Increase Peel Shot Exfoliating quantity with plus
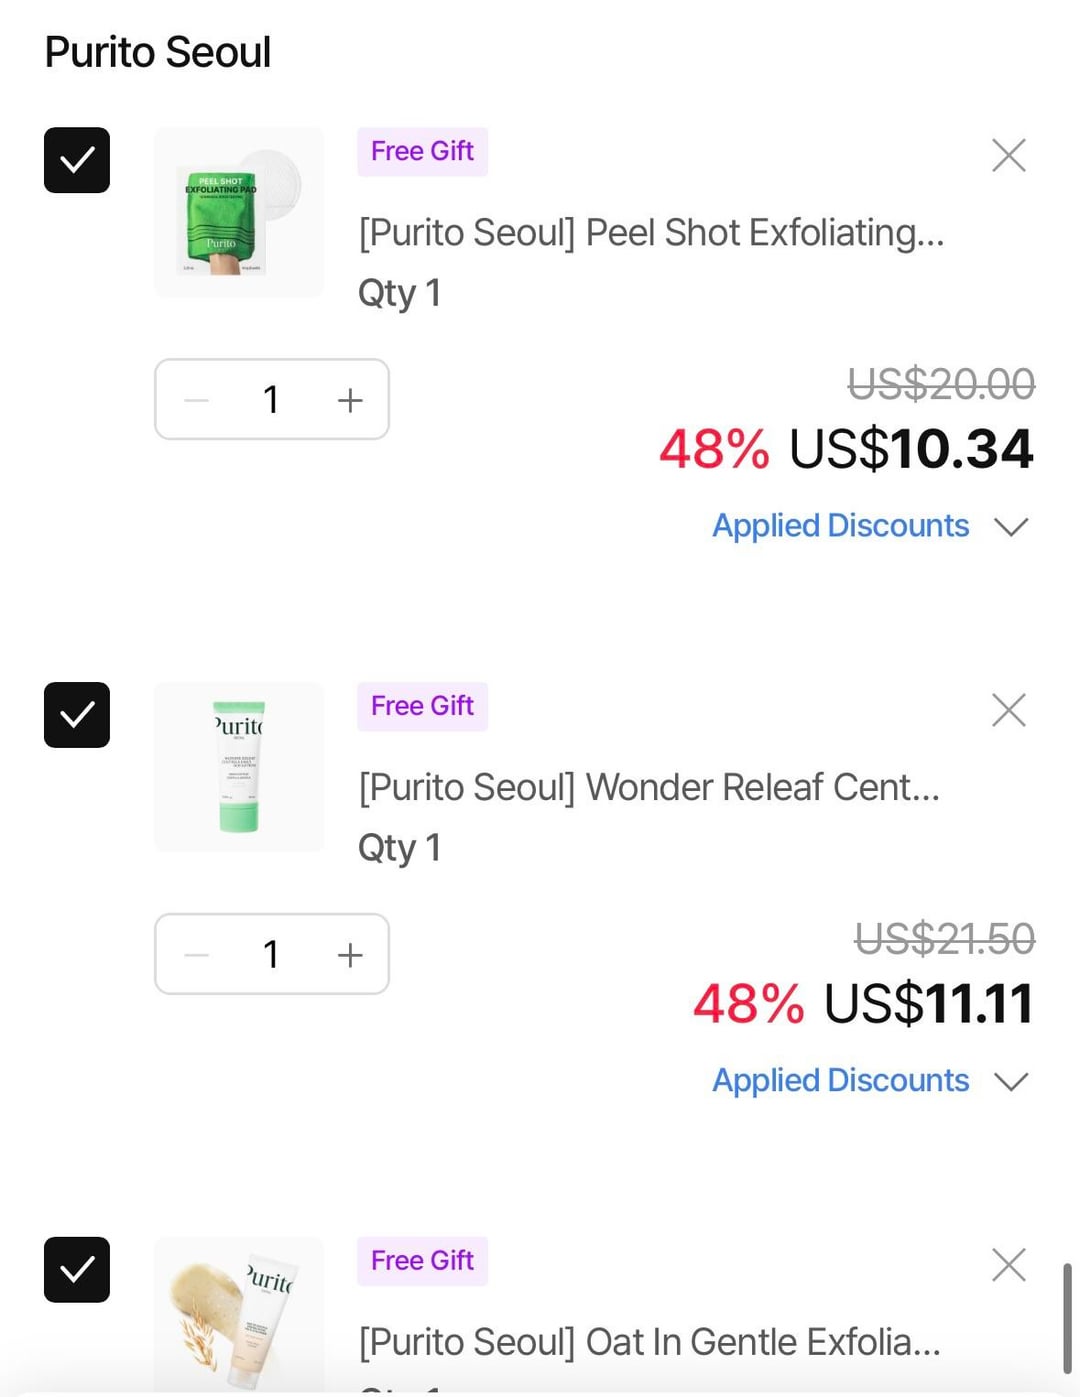The height and width of the screenshot is (1397, 1080). (350, 401)
